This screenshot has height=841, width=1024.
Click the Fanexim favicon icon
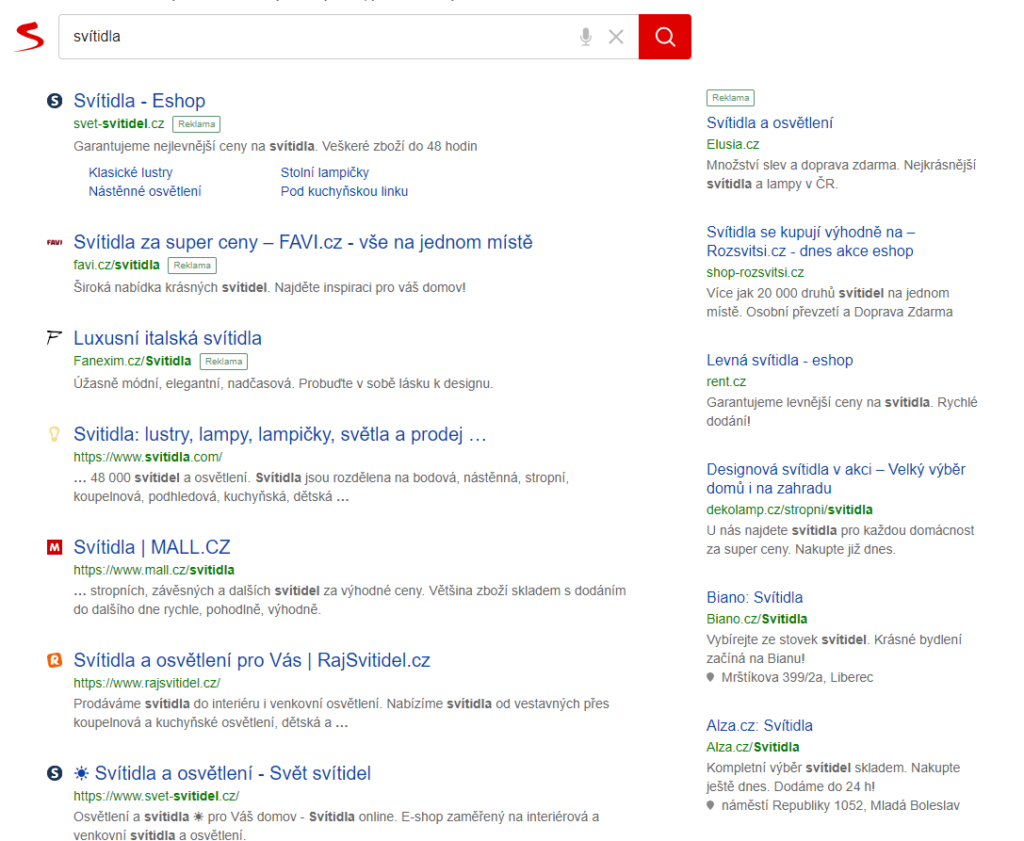[54, 338]
